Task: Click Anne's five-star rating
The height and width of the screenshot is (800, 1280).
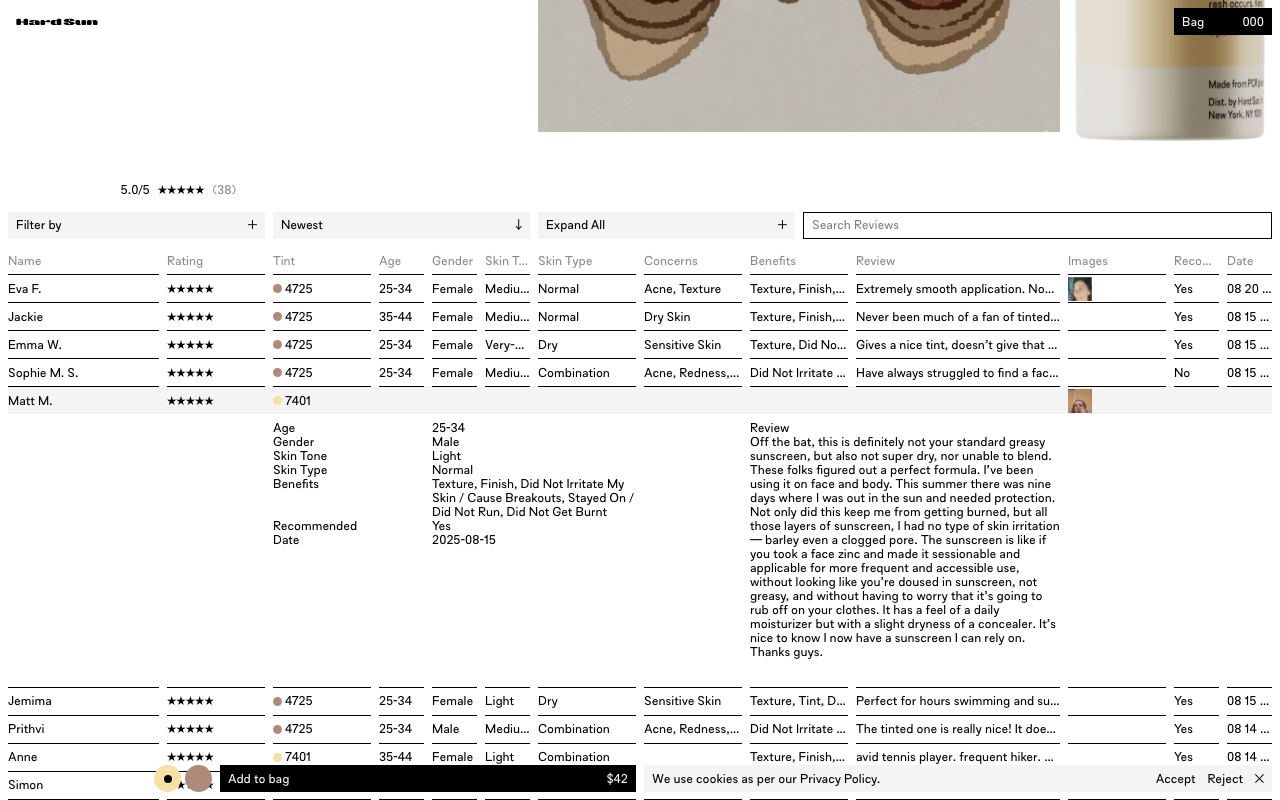Action: 190,757
